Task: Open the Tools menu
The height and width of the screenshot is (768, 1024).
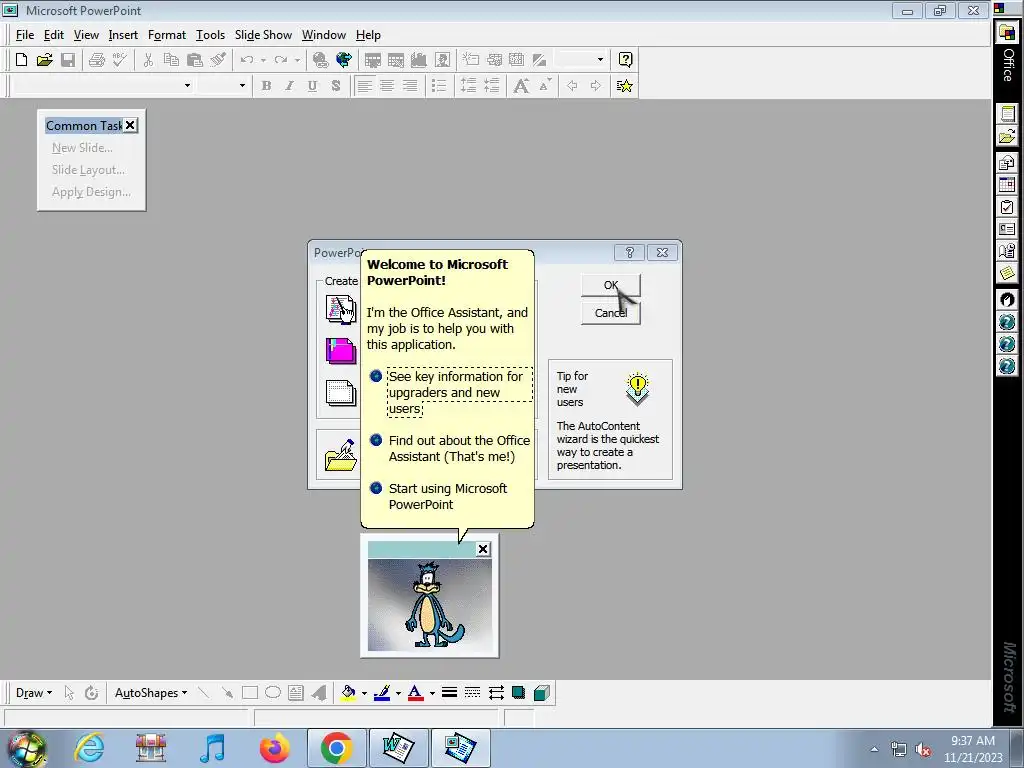Action: point(210,35)
